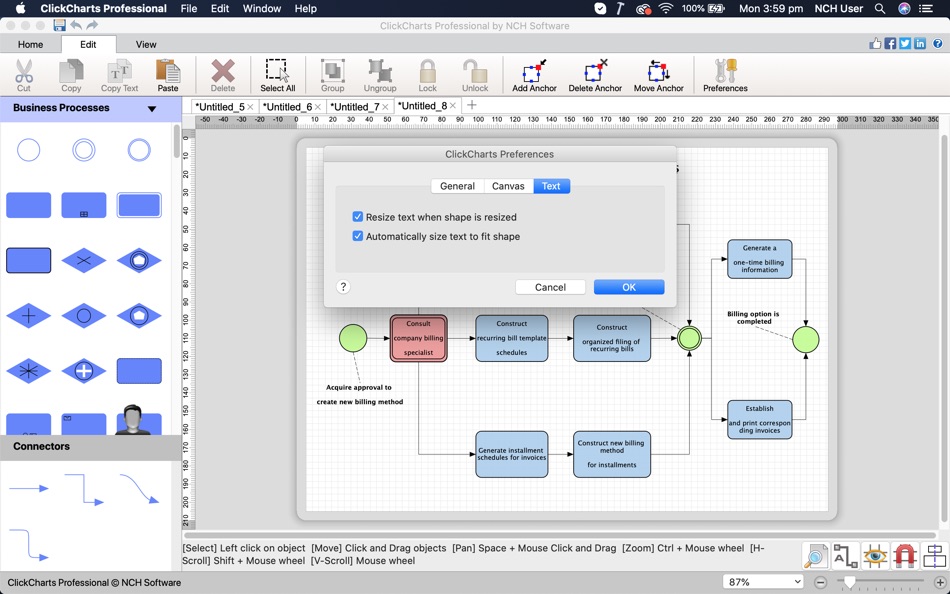The height and width of the screenshot is (594, 950).
Task: Uncheck Resize text when shape is resized
Action: [x=357, y=216]
